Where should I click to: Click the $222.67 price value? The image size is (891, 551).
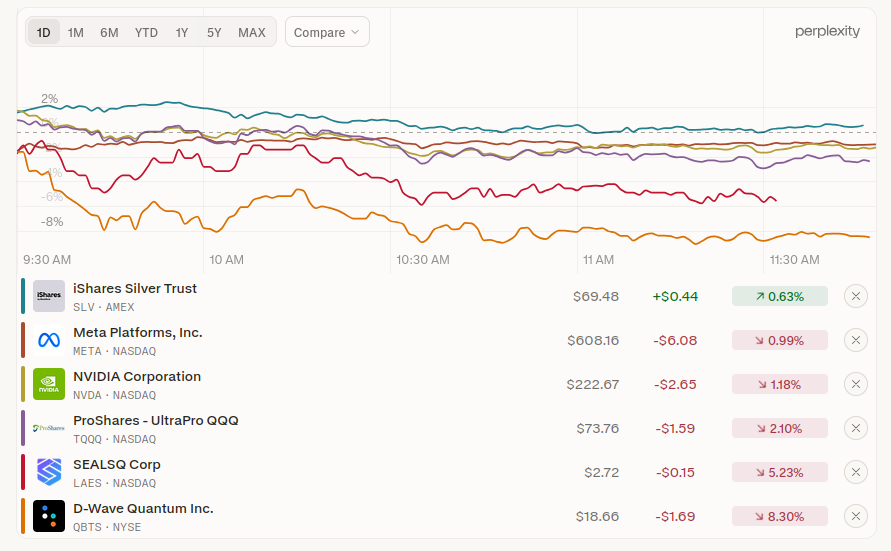pyautogui.click(x=593, y=385)
